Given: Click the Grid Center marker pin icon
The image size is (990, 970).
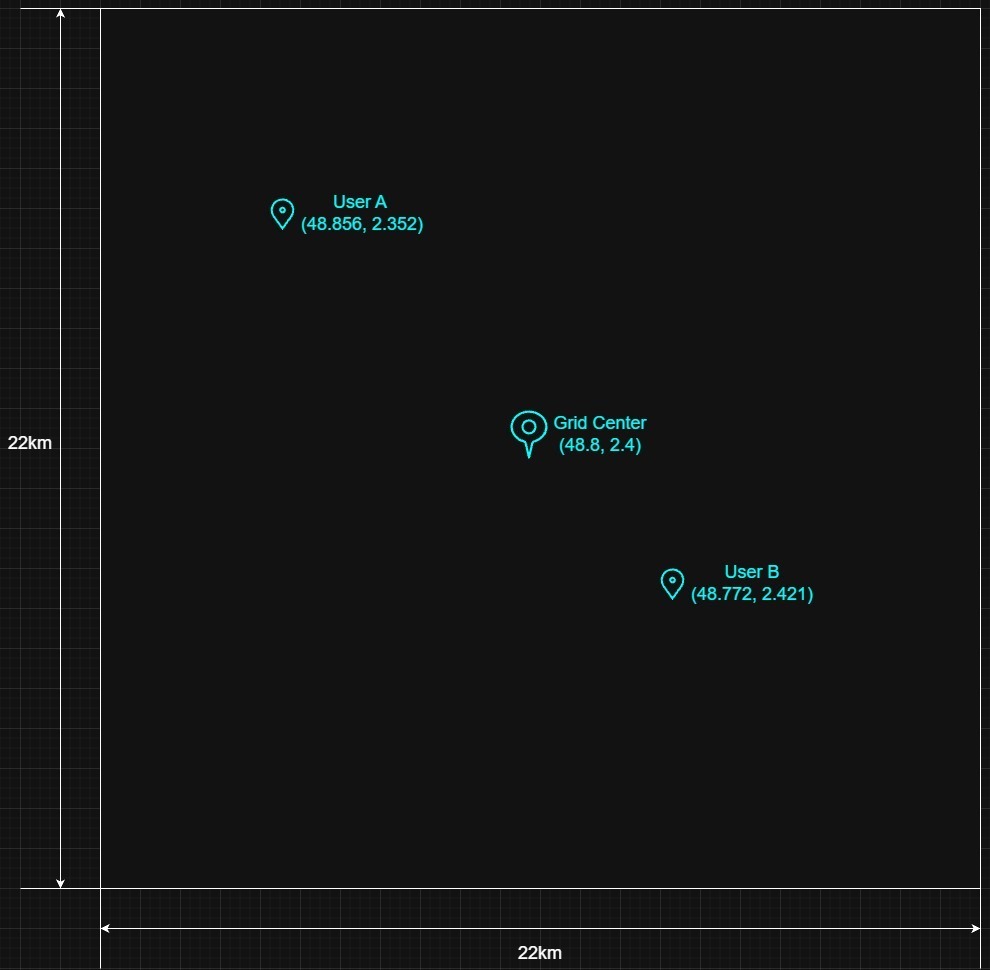Looking at the screenshot, I should pos(528,434).
